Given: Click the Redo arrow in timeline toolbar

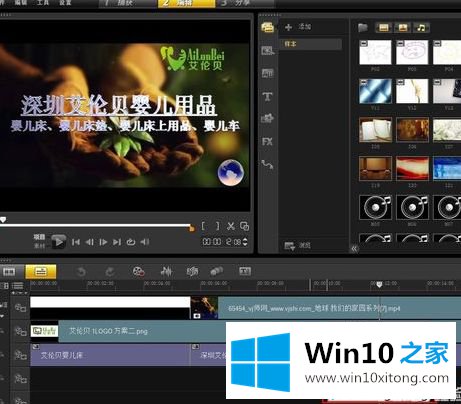Looking at the screenshot, I should (x=110, y=272).
